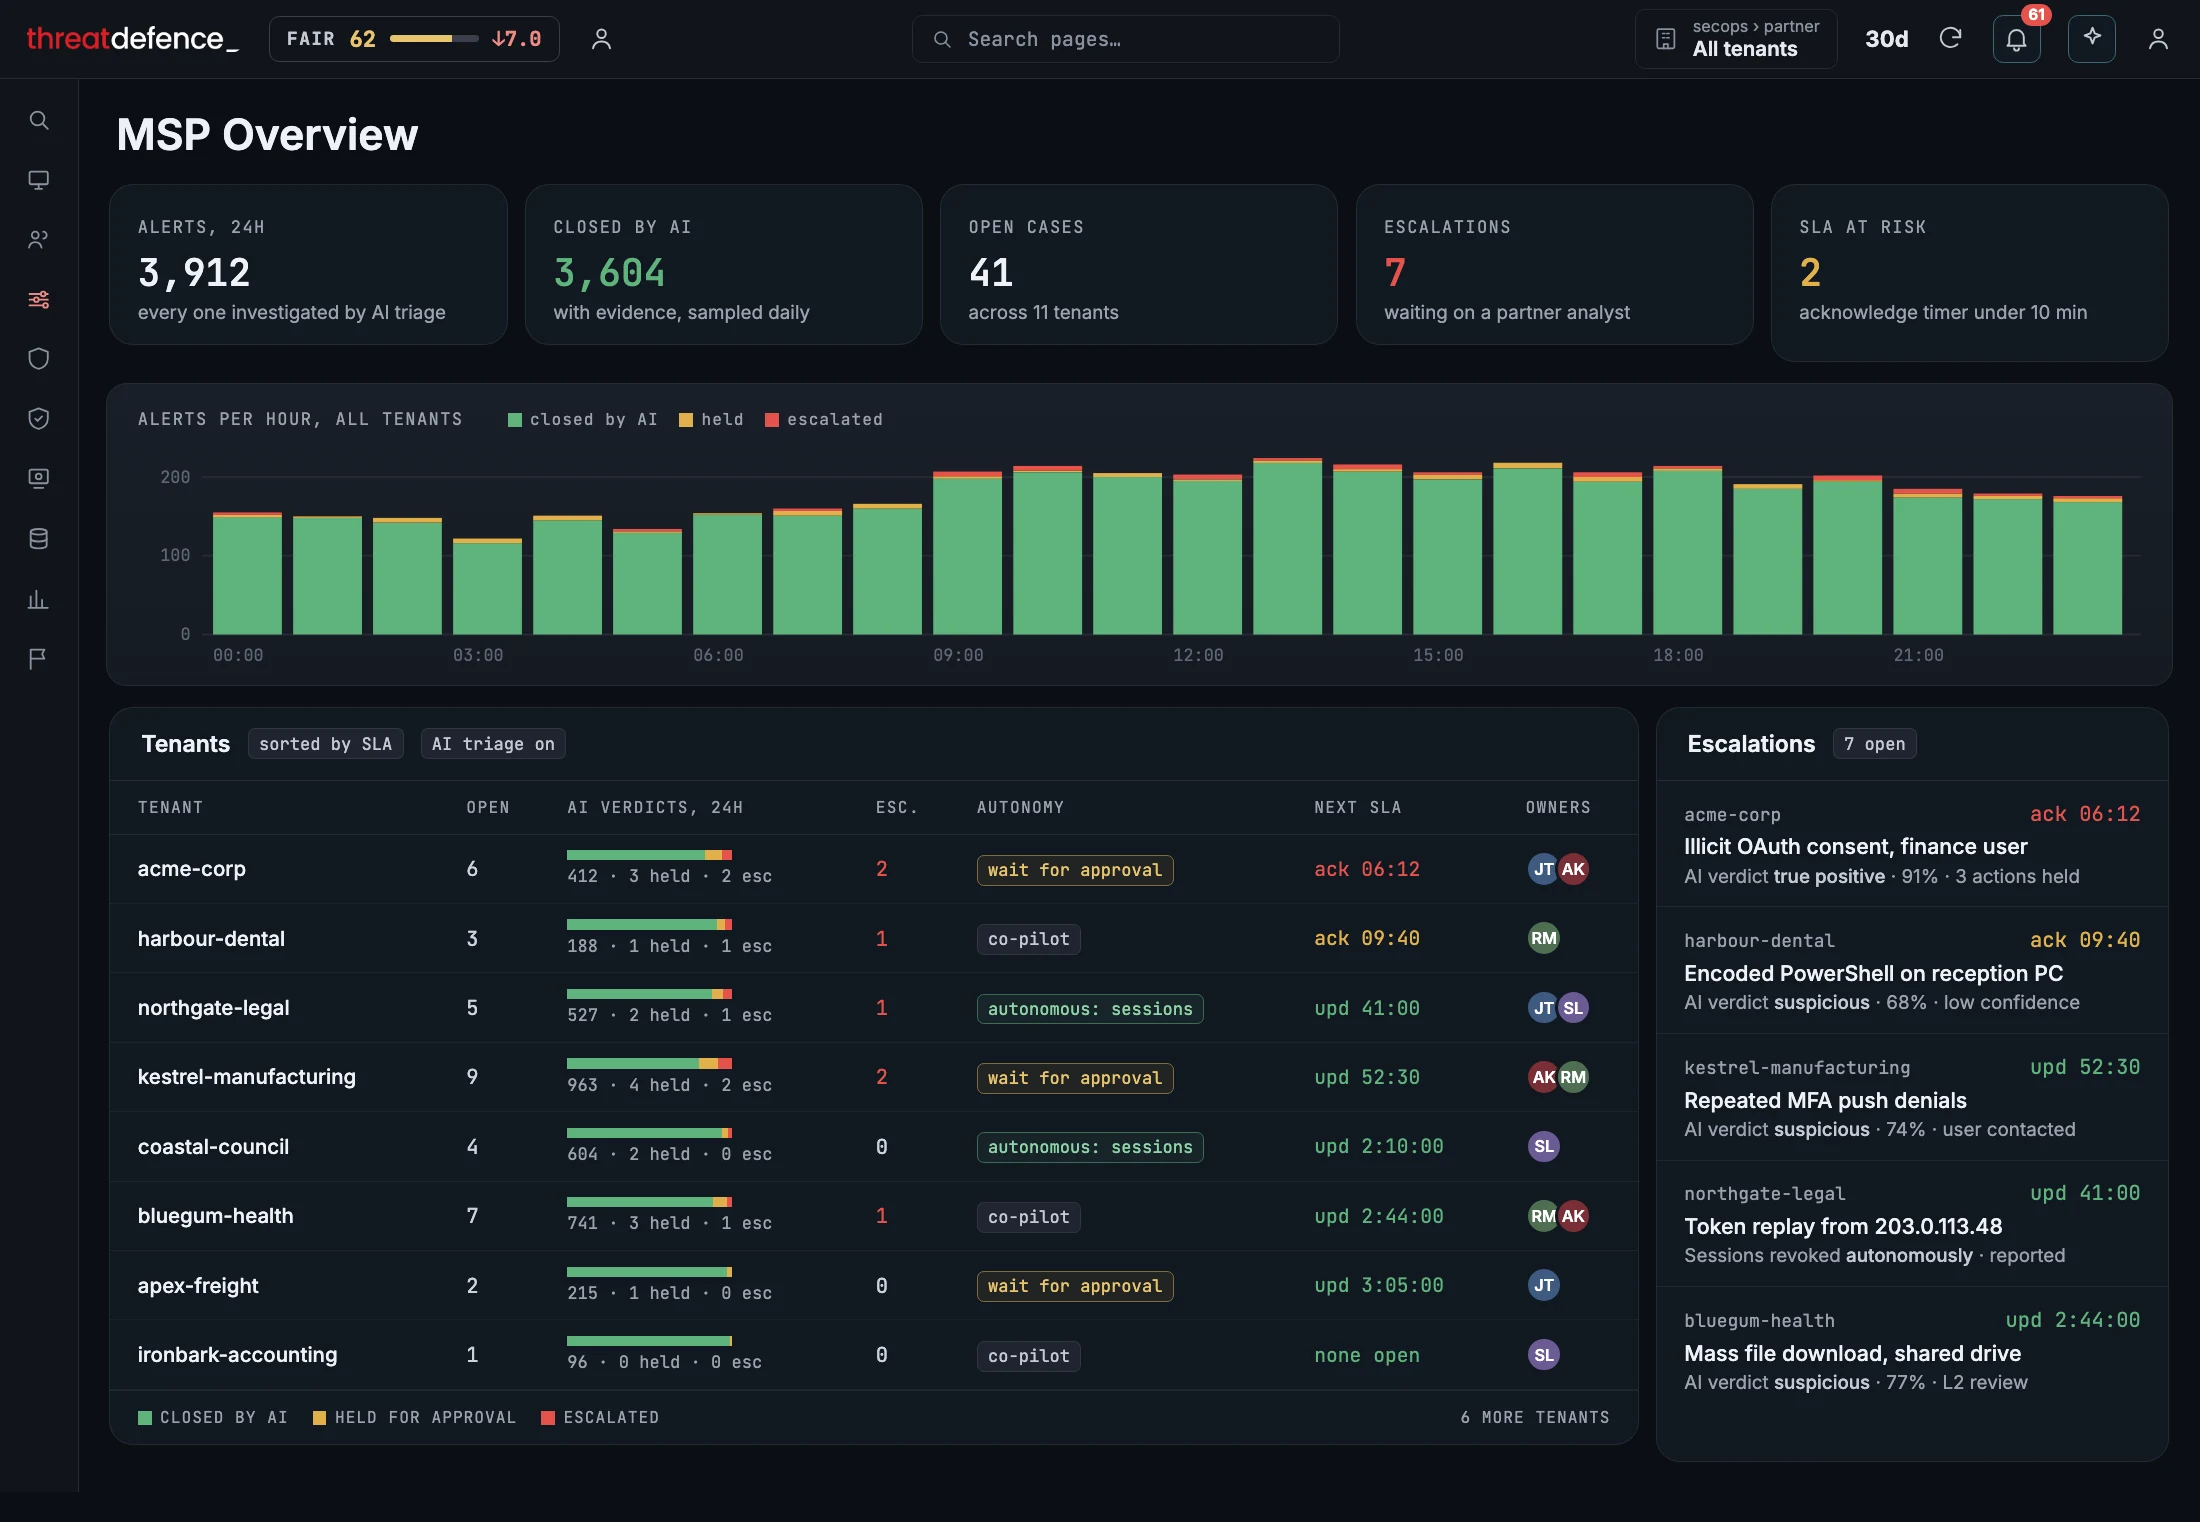Click the Search pages input field
Image resolution: width=2200 pixels, height=1522 pixels.
1125,39
